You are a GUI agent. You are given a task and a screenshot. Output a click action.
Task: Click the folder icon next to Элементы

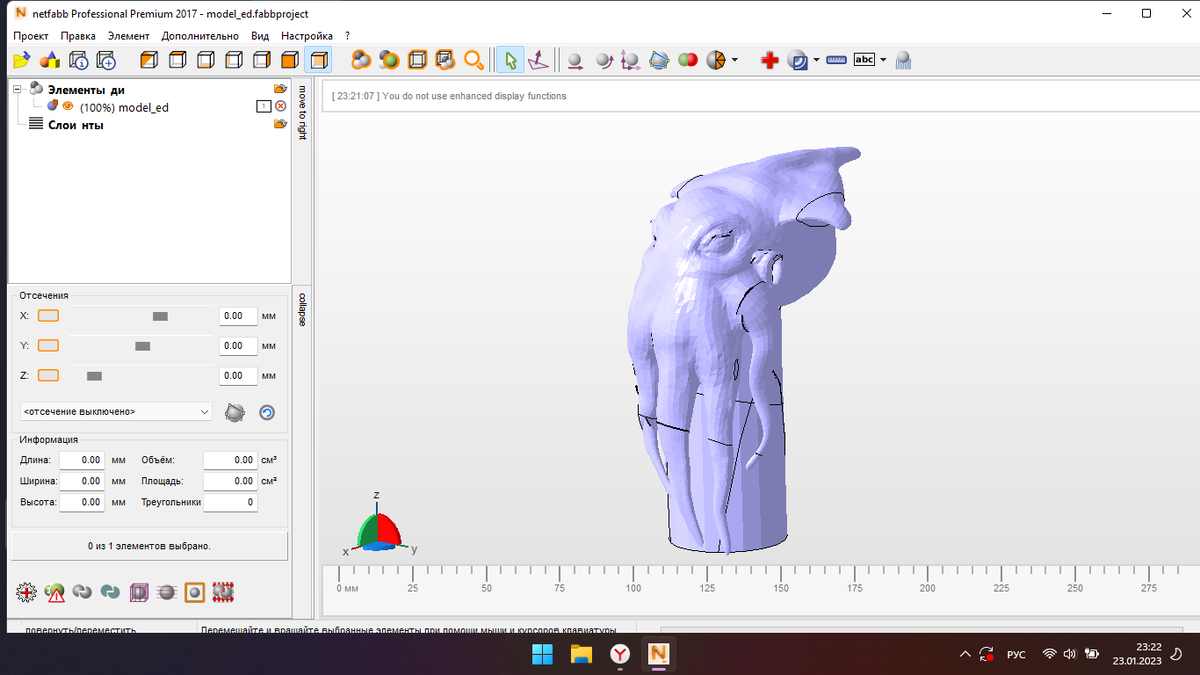[280, 89]
